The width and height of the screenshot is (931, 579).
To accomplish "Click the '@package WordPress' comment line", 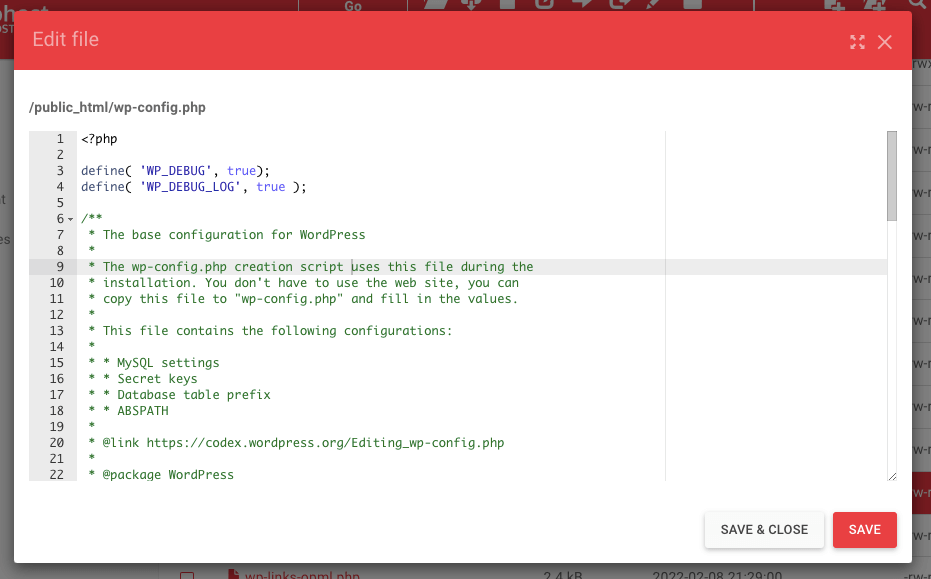I will click(161, 475).
